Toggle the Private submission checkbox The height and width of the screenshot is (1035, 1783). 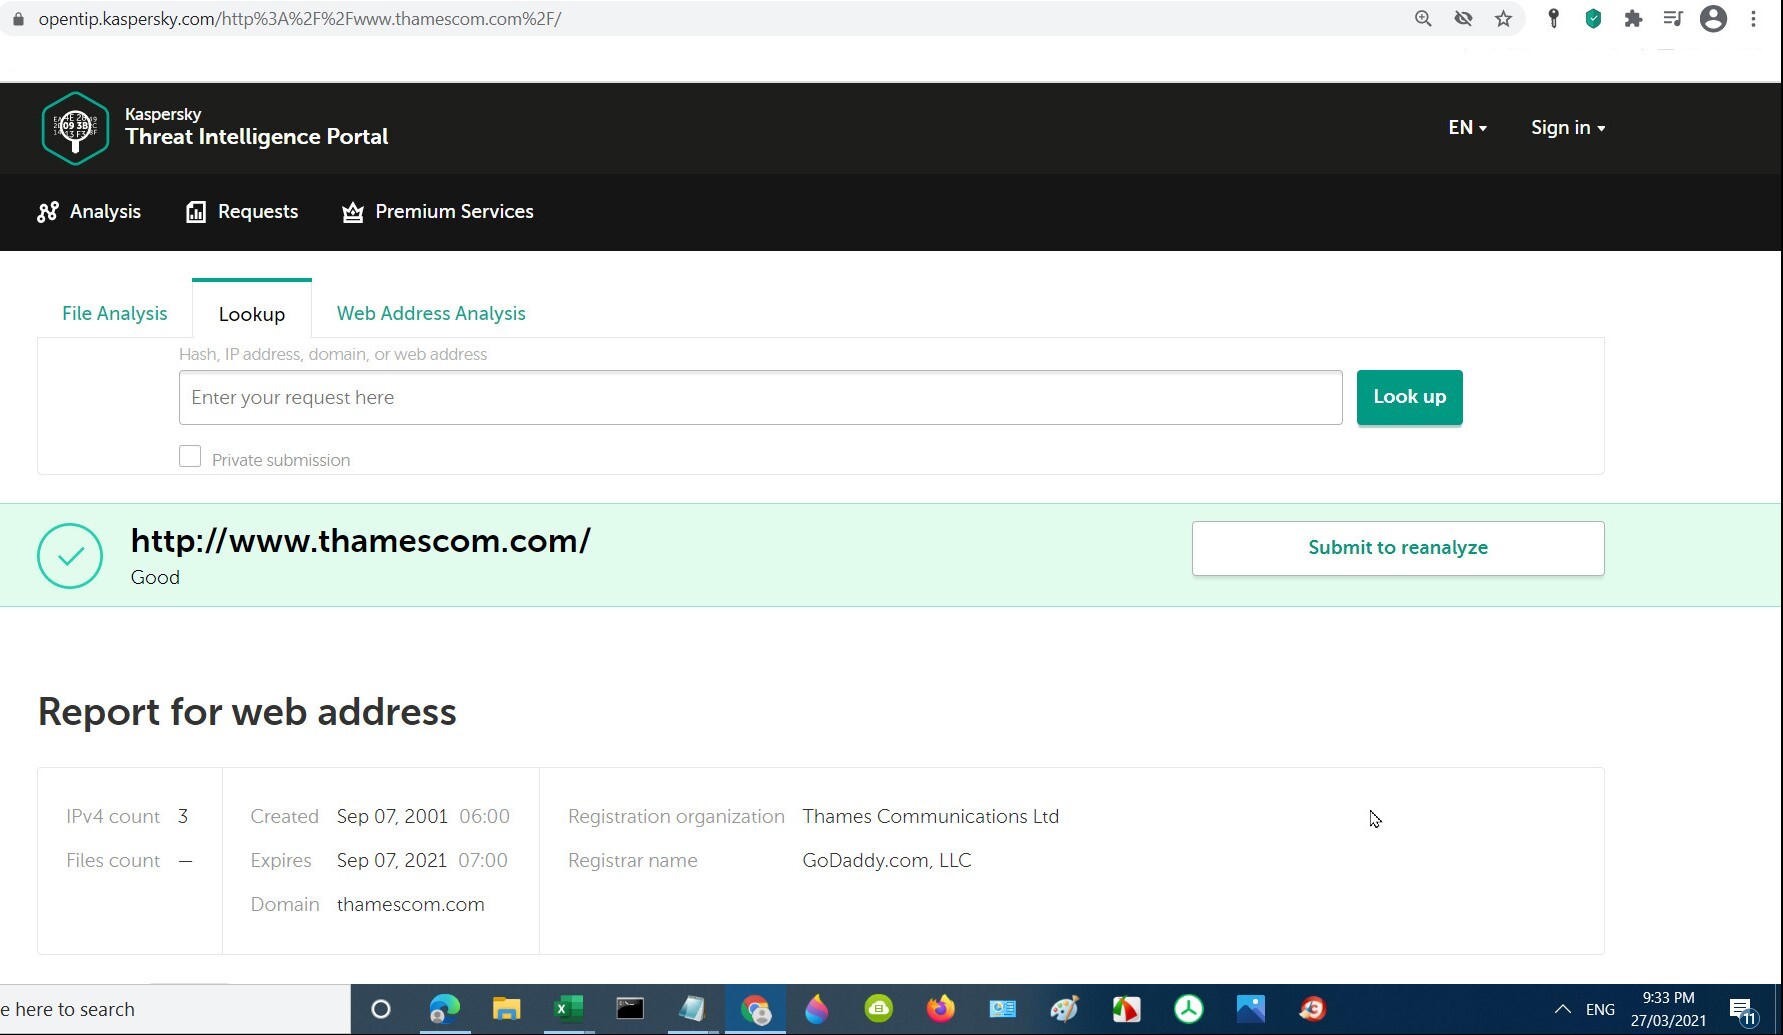(190, 457)
